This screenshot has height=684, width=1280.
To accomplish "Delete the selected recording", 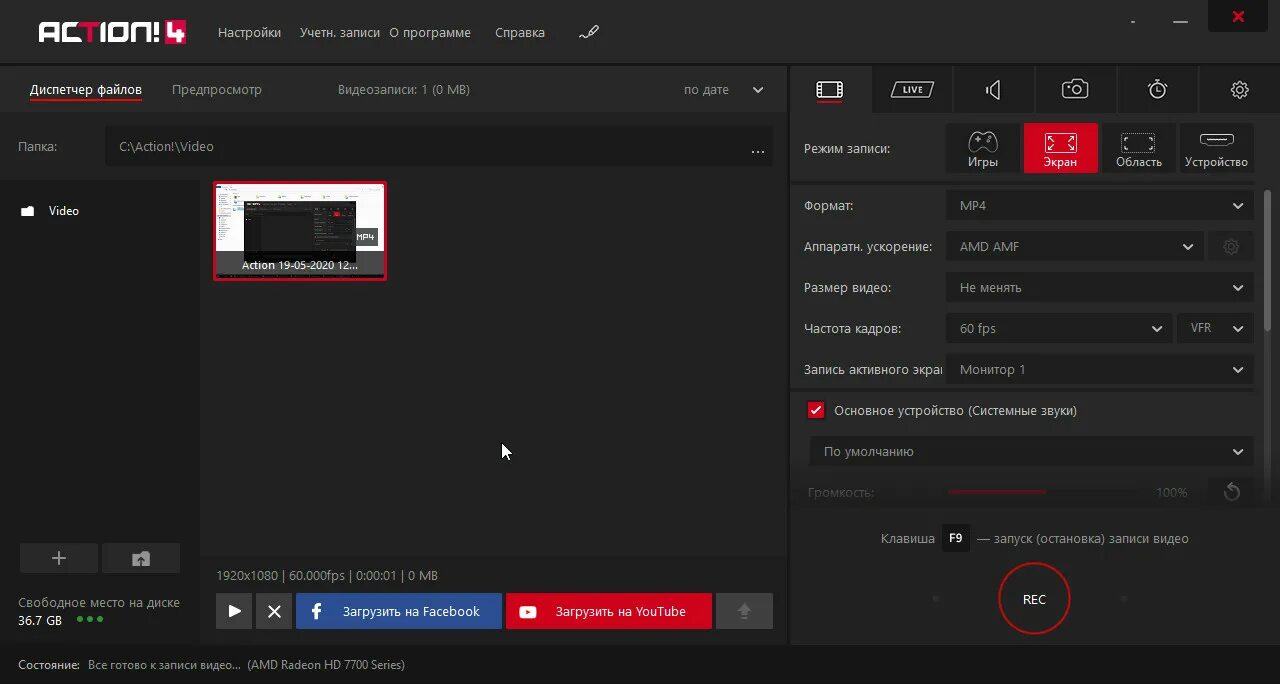I will point(274,611).
